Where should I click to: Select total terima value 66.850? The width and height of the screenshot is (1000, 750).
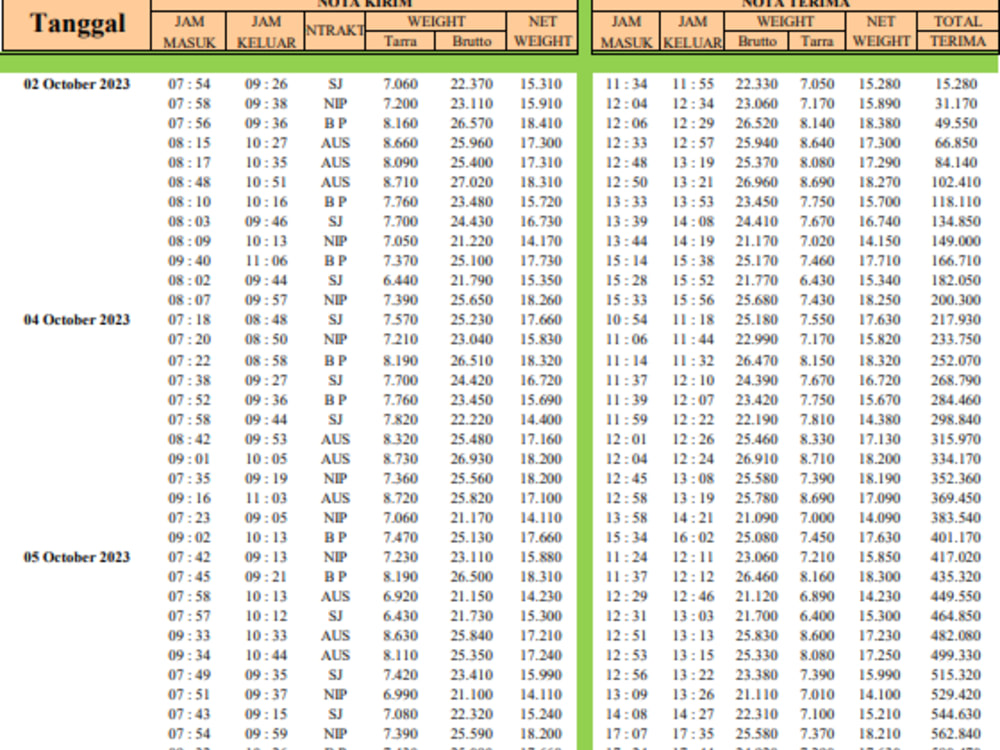956,143
